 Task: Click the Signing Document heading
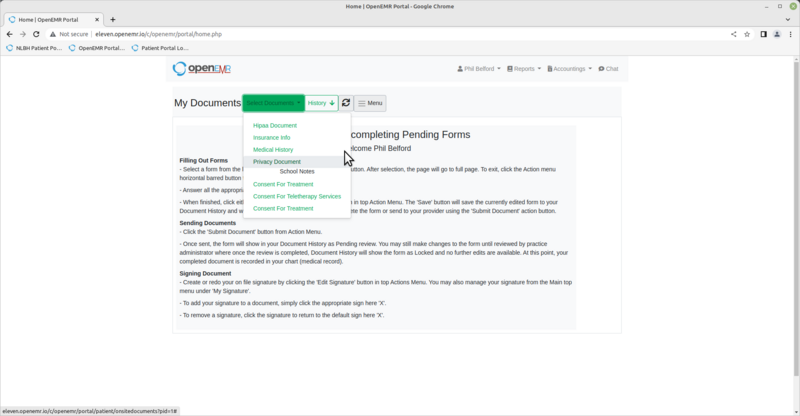205,273
